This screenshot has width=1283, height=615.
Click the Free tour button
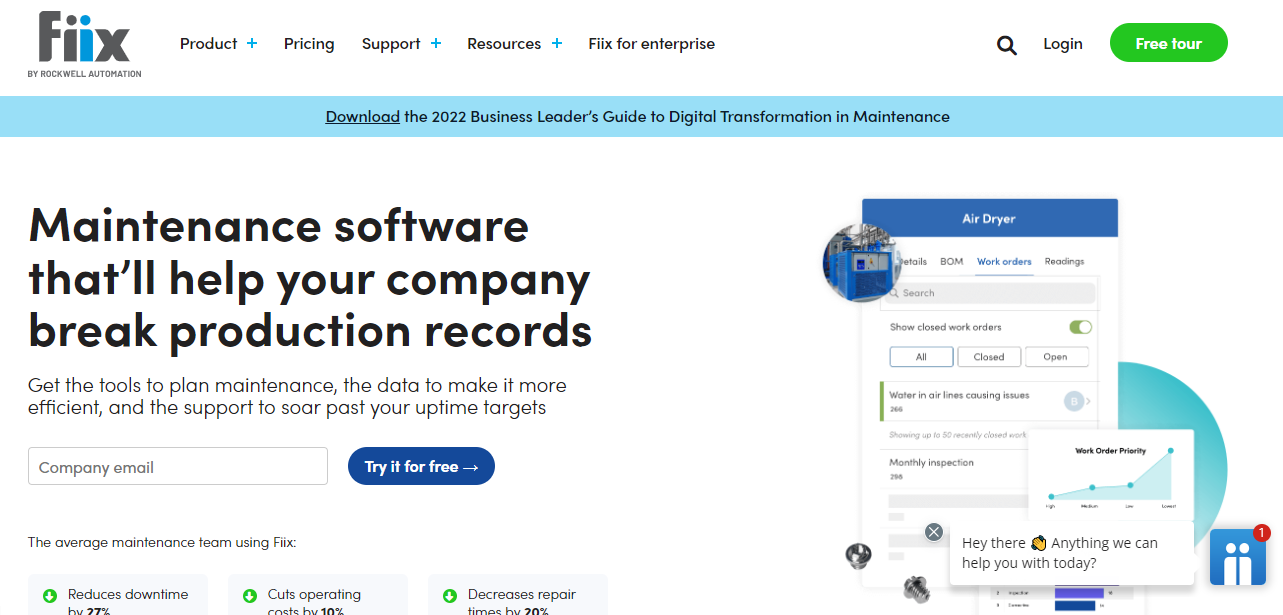(1168, 44)
